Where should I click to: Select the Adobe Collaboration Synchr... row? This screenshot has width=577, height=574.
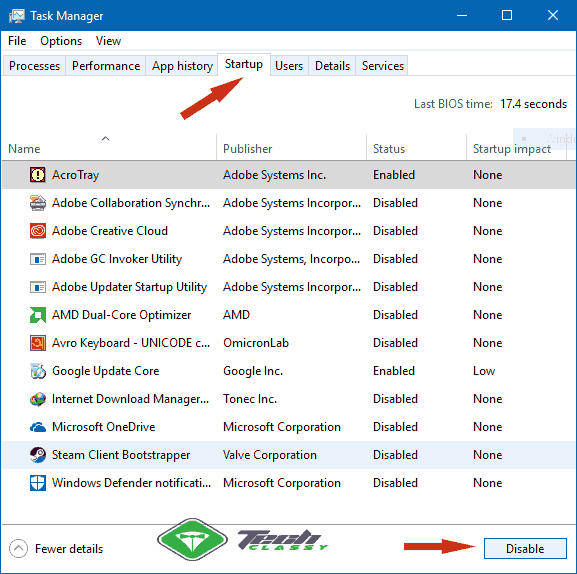pyautogui.click(x=288, y=203)
